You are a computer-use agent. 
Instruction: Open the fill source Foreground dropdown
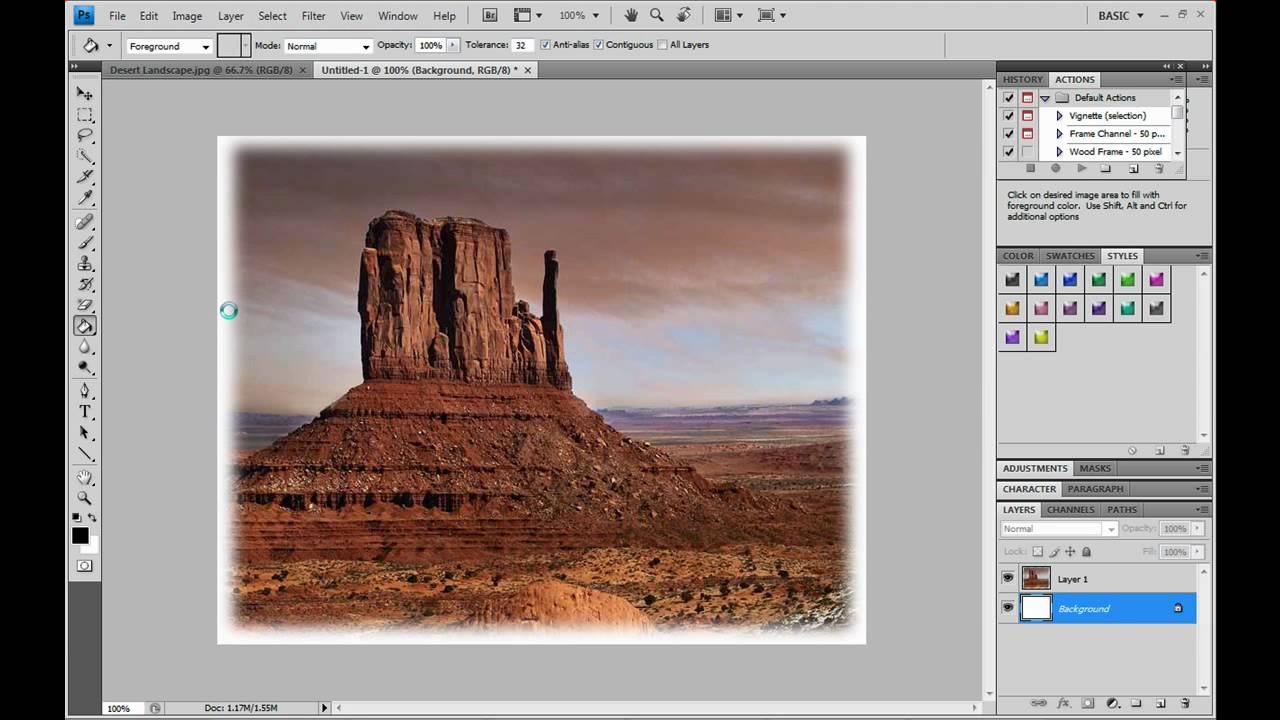169,46
